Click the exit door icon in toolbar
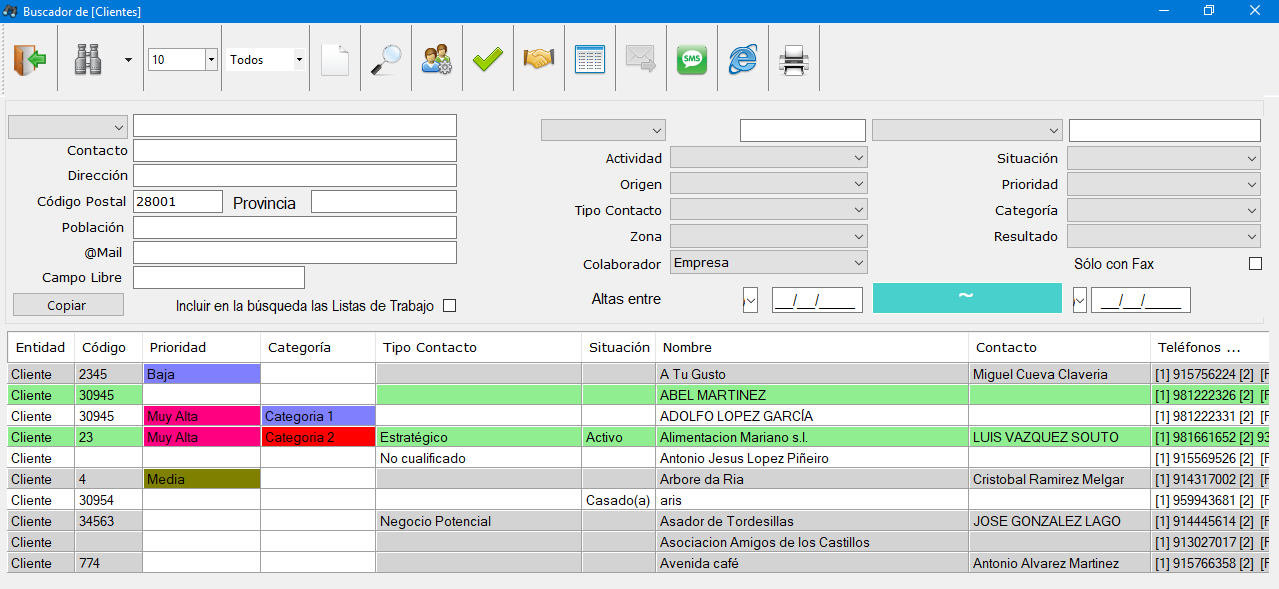1279x589 pixels. pos(30,60)
